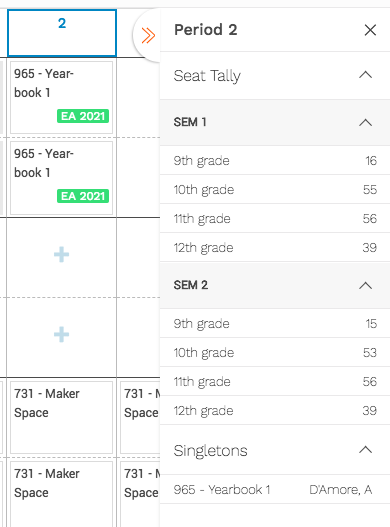Image resolution: width=390 pixels, height=527 pixels.
Task: Click the EA 2021 badge on the second card
Action: [x=83, y=196]
